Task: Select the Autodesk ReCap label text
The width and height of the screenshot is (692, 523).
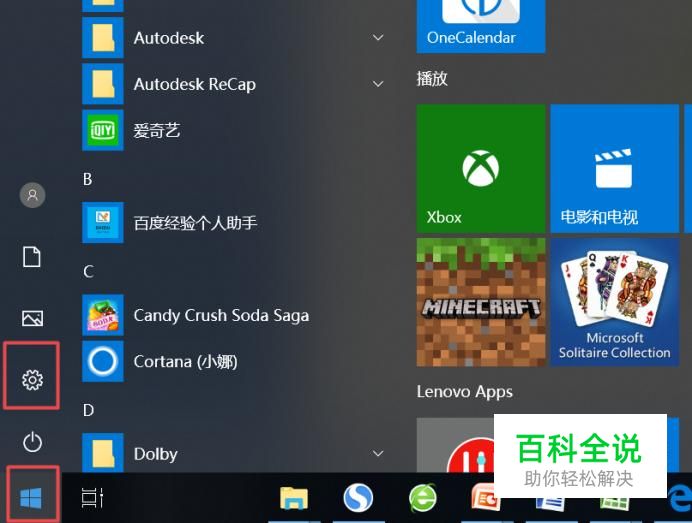Action: point(195,84)
